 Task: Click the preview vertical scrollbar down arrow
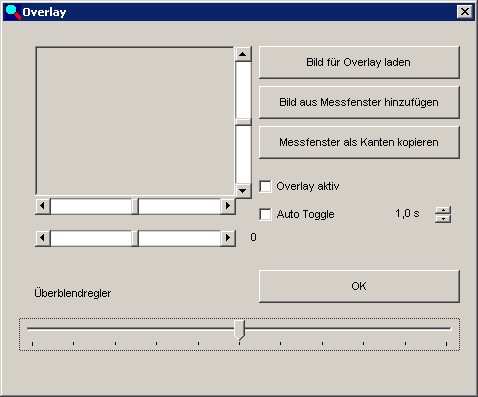coord(243,191)
